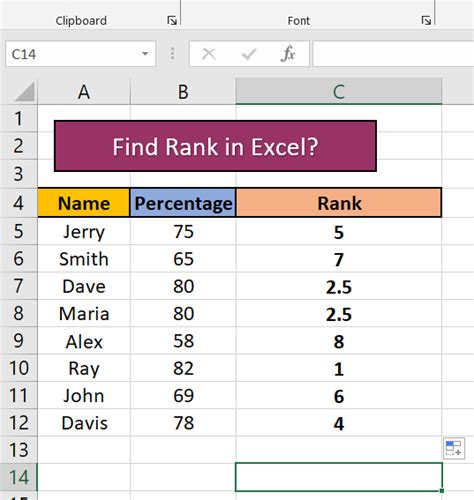Select row 14 header

(x=19, y=477)
